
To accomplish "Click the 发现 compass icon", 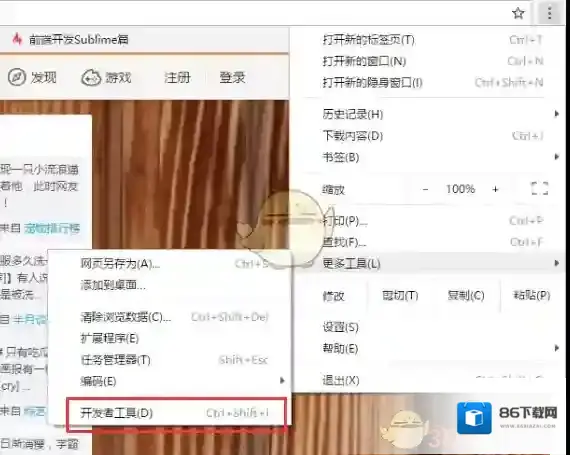I will [17, 77].
